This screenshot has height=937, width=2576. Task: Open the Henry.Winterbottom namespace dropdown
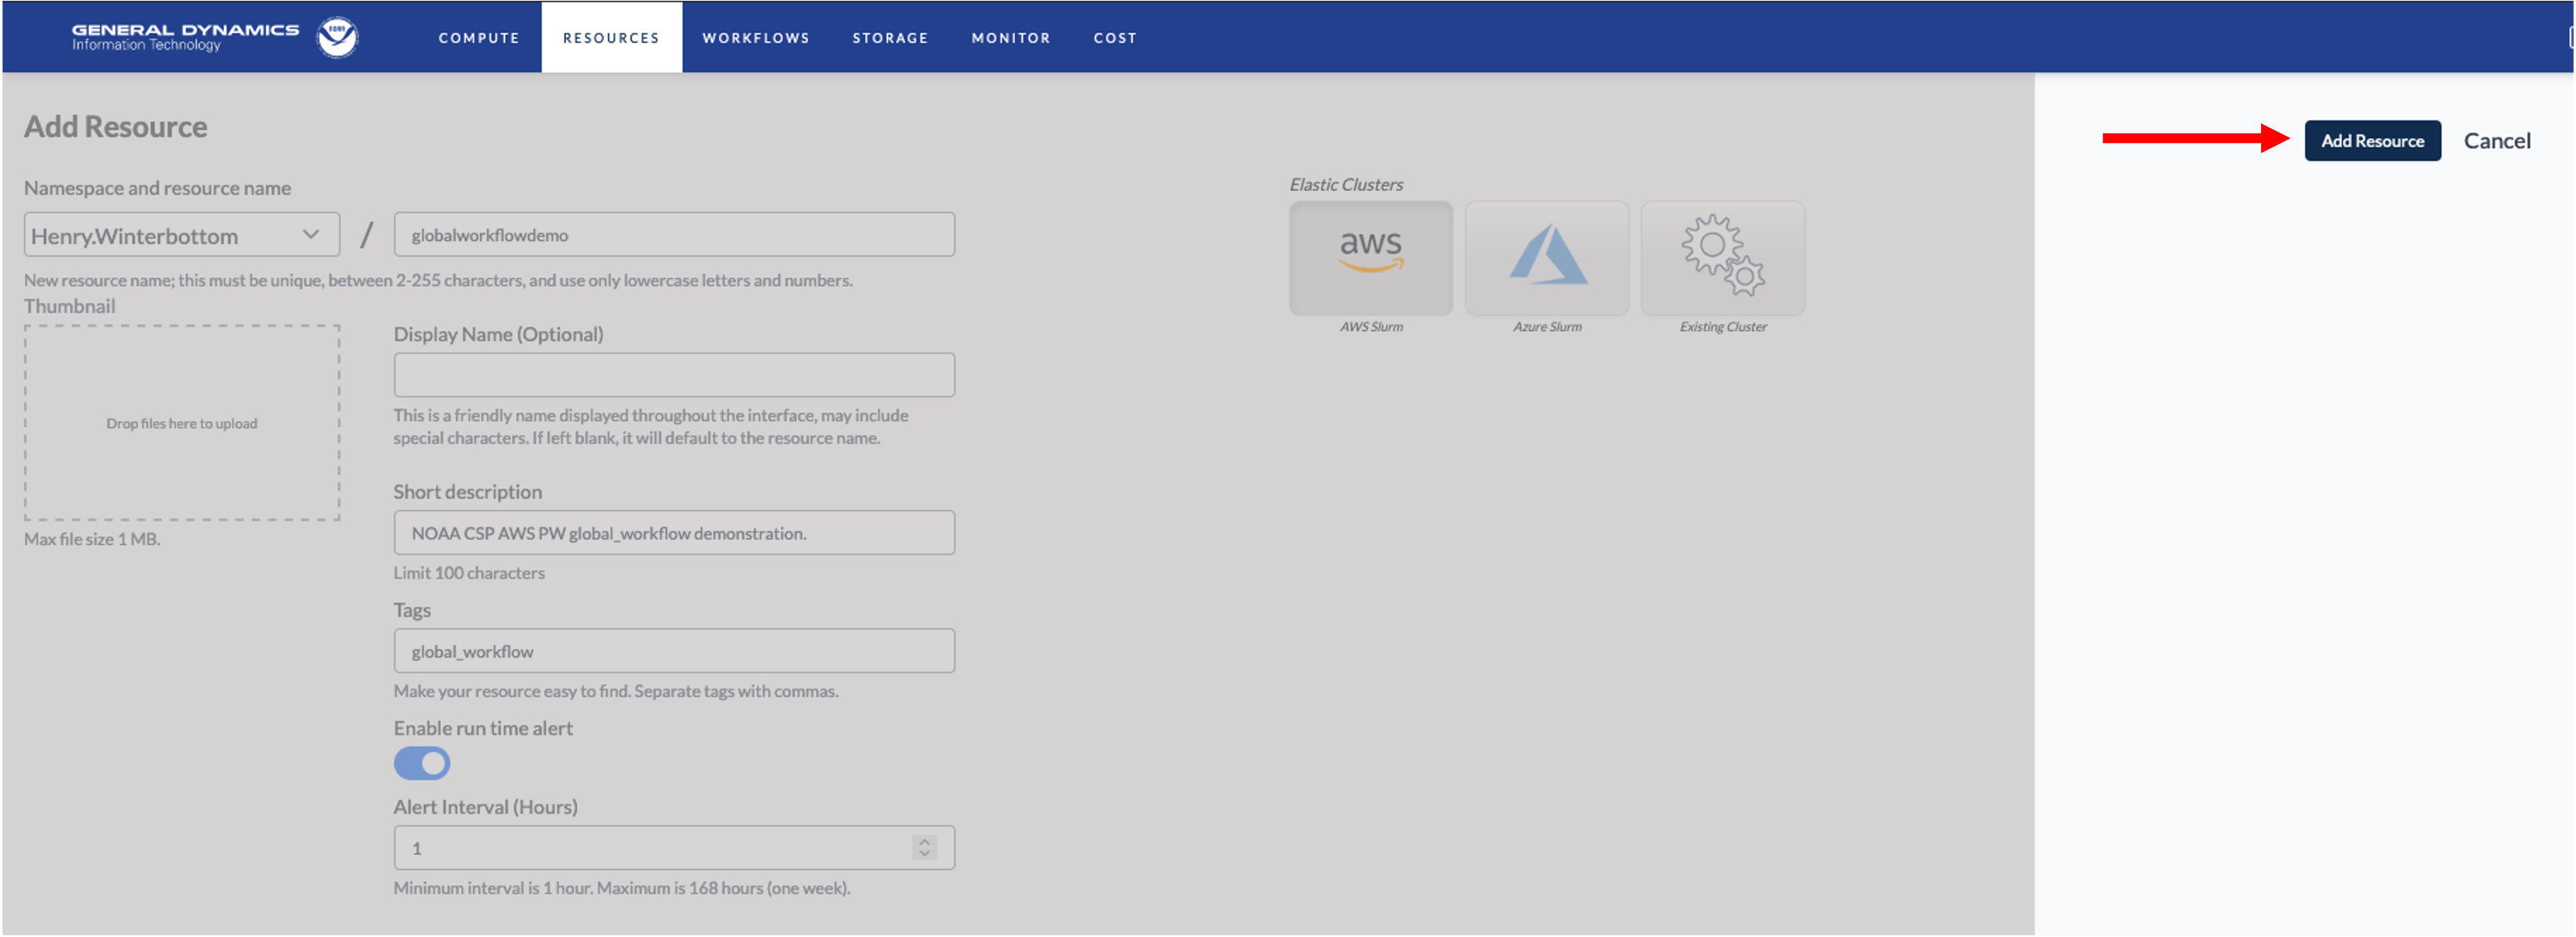[181, 235]
